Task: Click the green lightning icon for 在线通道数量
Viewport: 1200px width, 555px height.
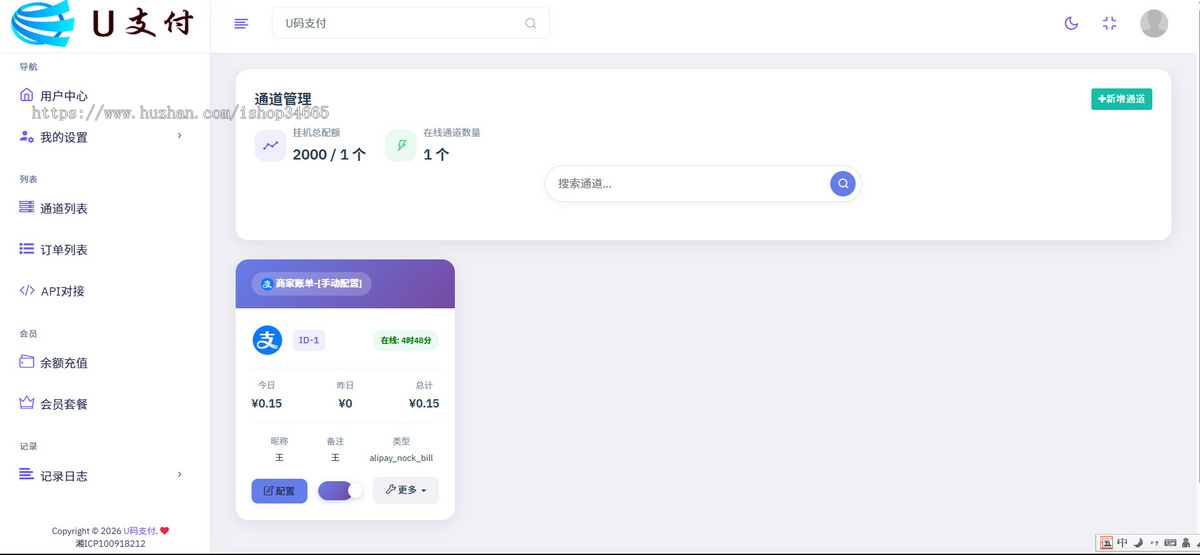Action: 401,145
